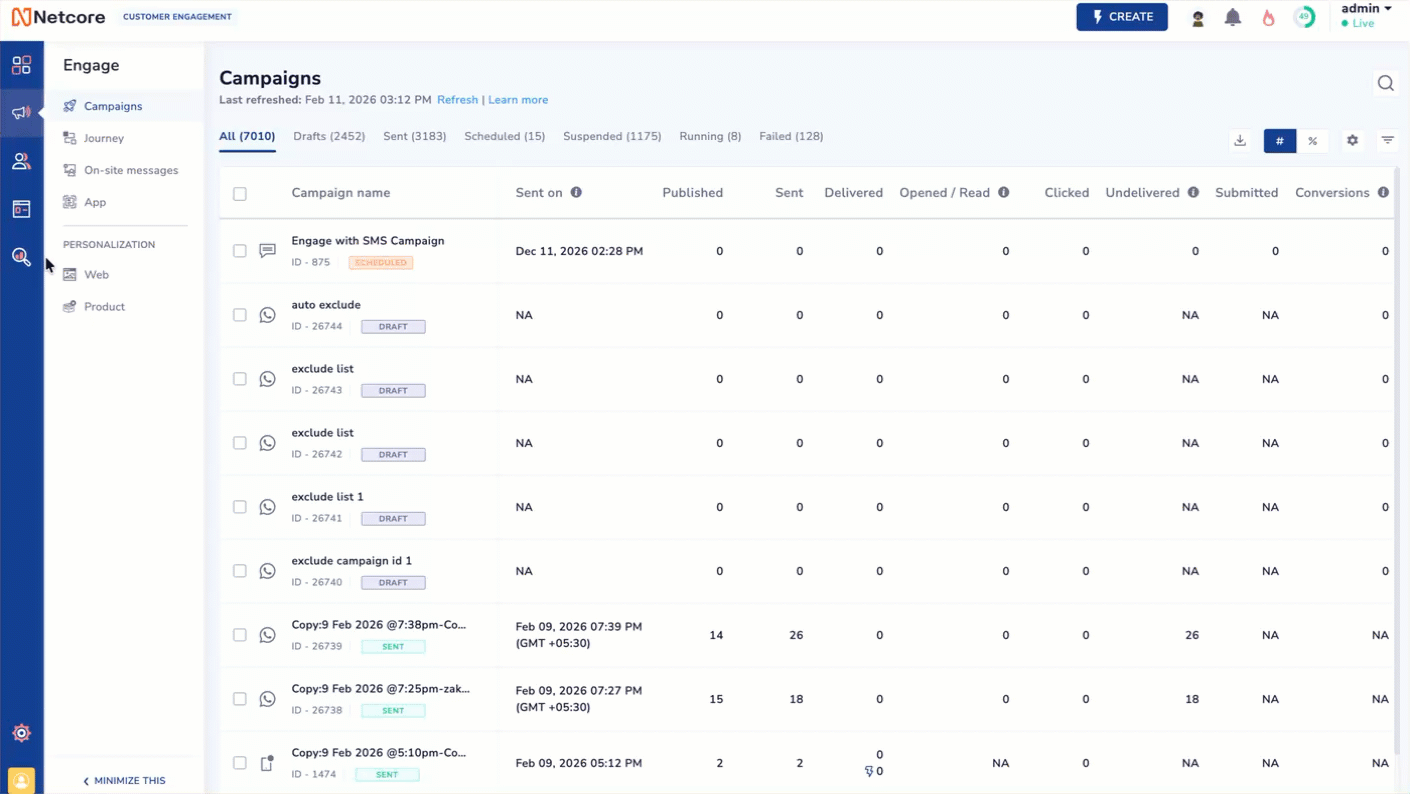Select the checkbox for exclude list 1
The width and height of the screenshot is (1410, 794).
point(239,507)
